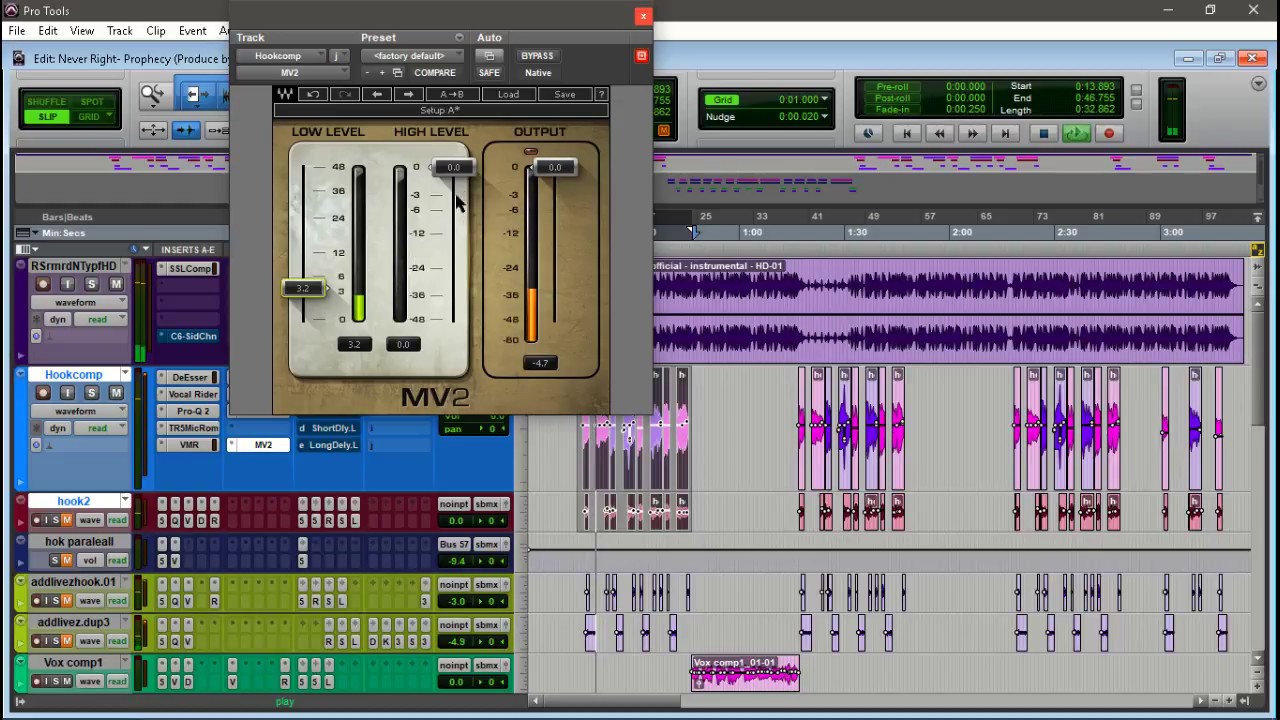Click COMPARE in the plugin header
The width and height of the screenshot is (1280, 720).
(x=434, y=73)
